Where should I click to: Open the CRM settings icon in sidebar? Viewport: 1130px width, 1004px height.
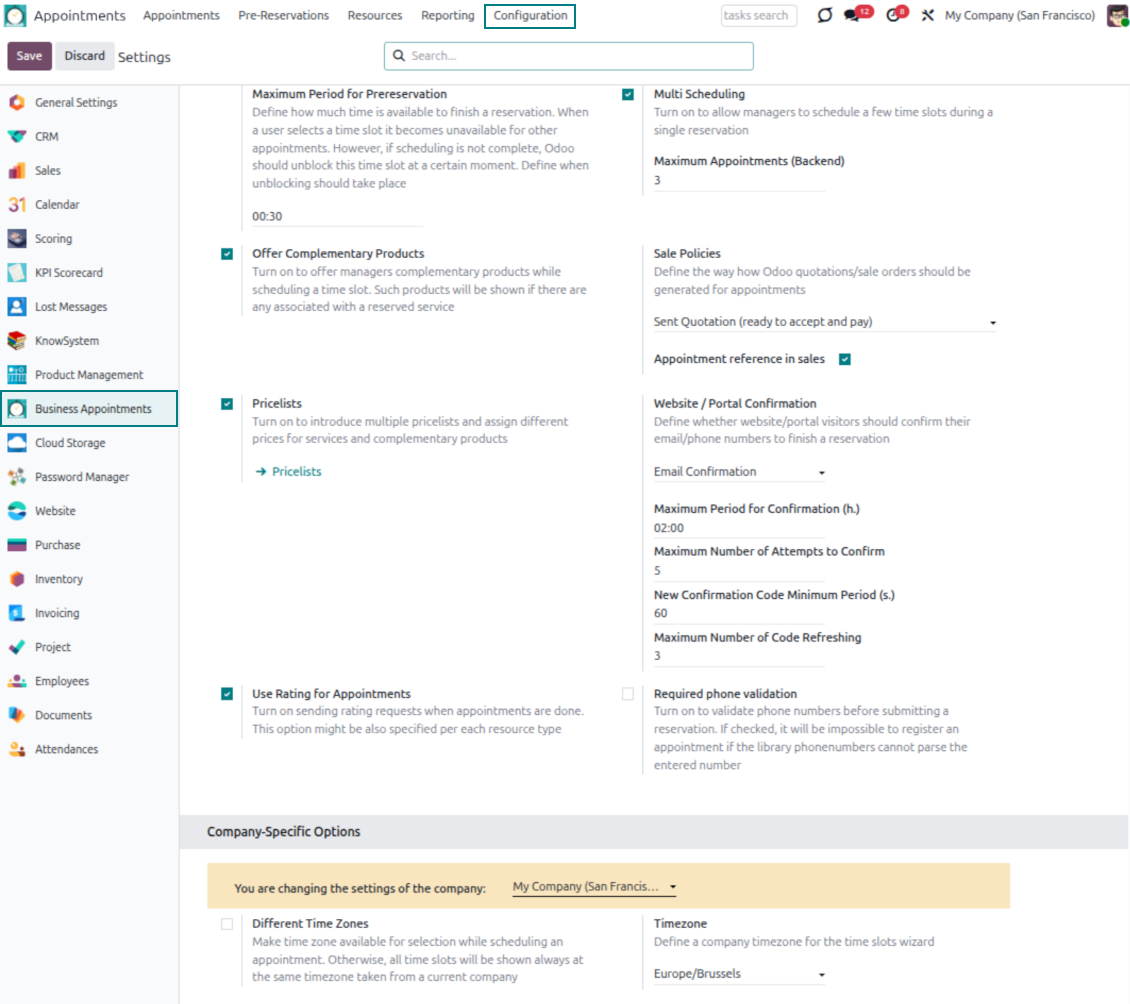click(x=16, y=137)
